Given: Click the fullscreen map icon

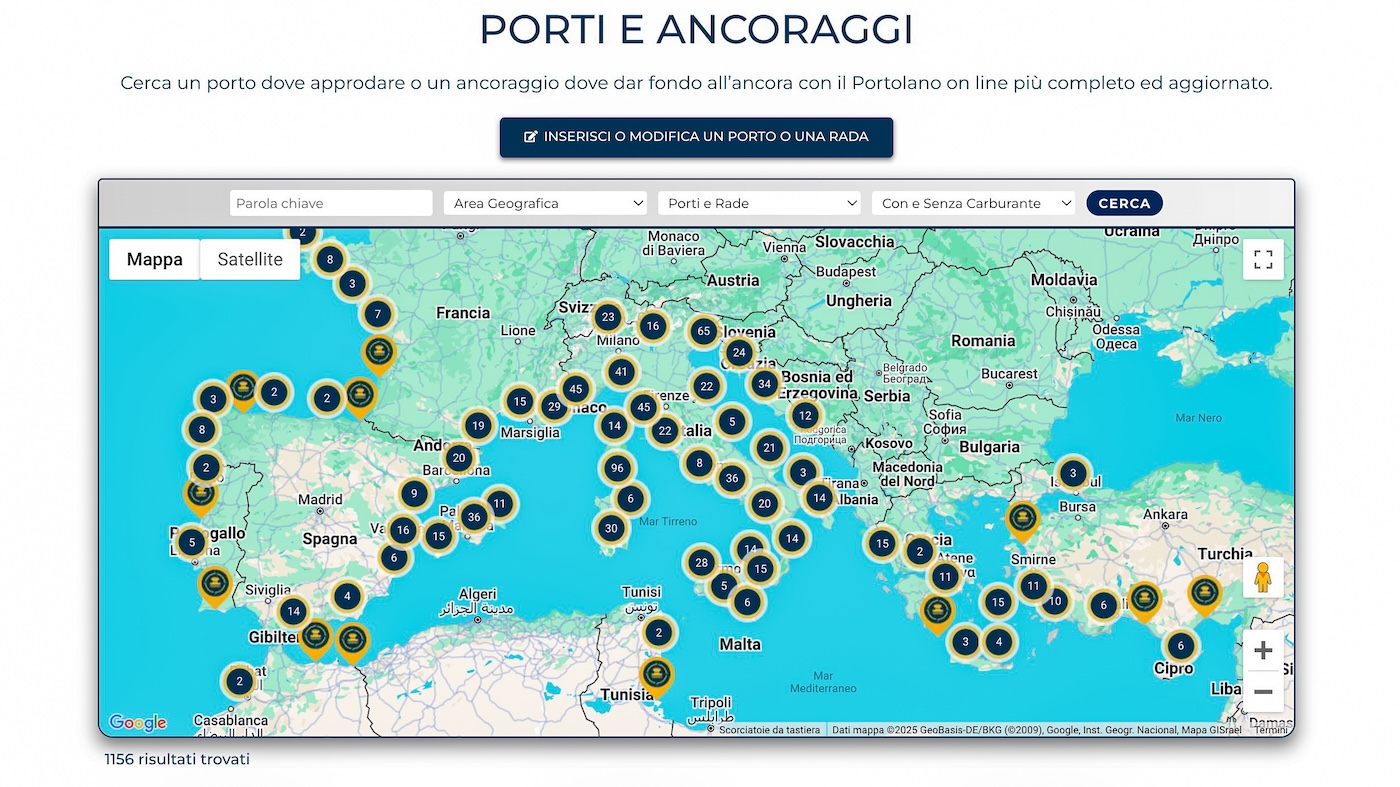Looking at the screenshot, I should click(1263, 258).
